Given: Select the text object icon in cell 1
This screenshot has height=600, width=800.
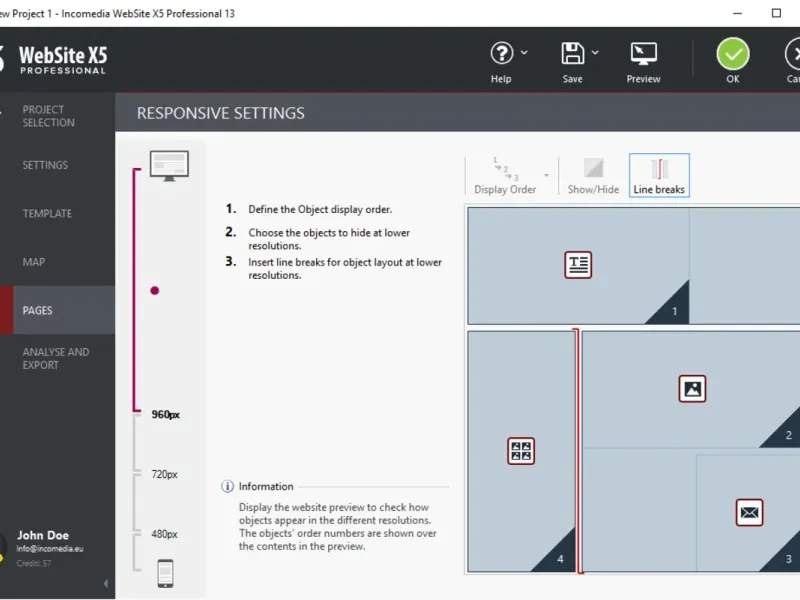Looking at the screenshot, I should pos(578,265).
